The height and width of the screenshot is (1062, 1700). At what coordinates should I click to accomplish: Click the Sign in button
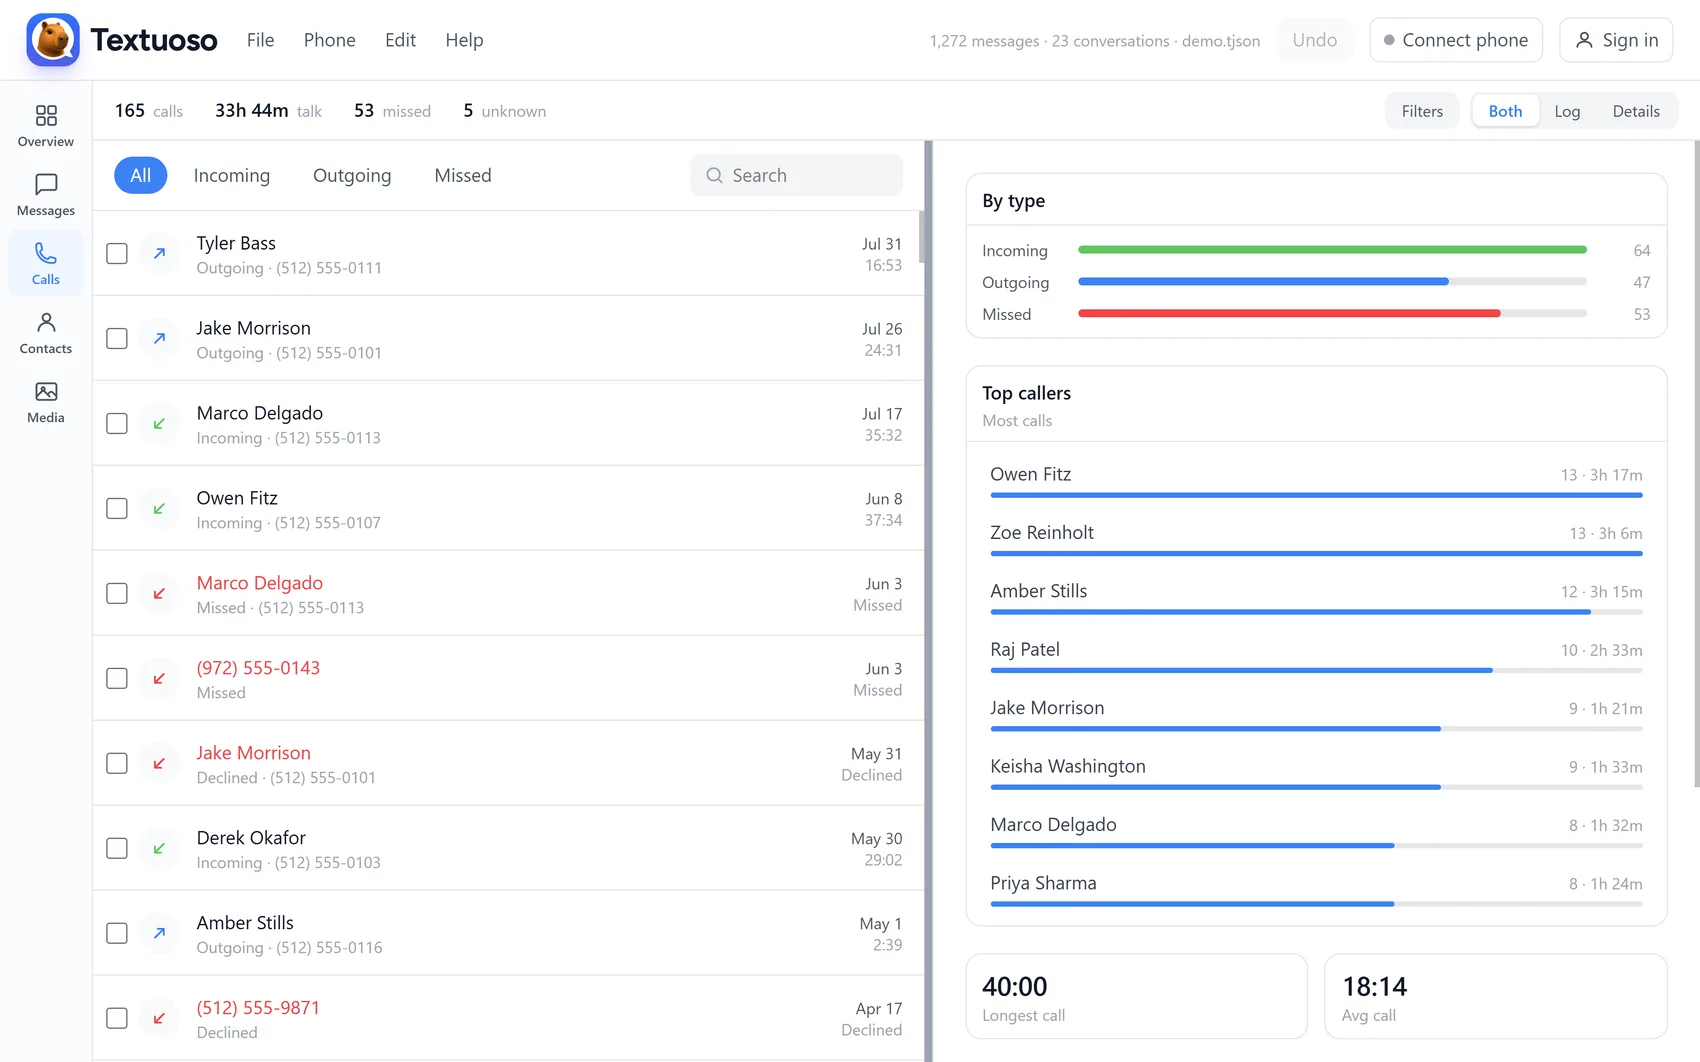click(x=1616, y=40)
